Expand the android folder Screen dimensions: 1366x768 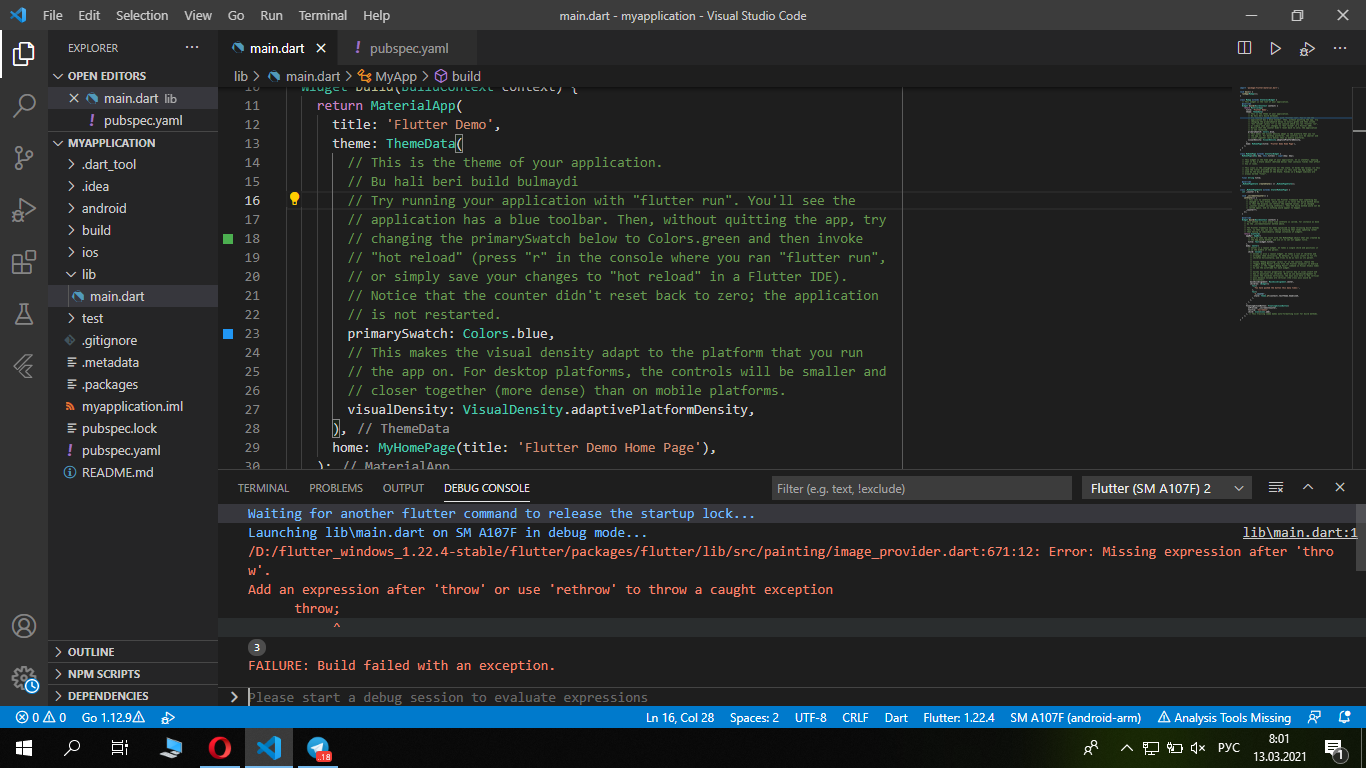pyautogui.click(x=133, y=208)
